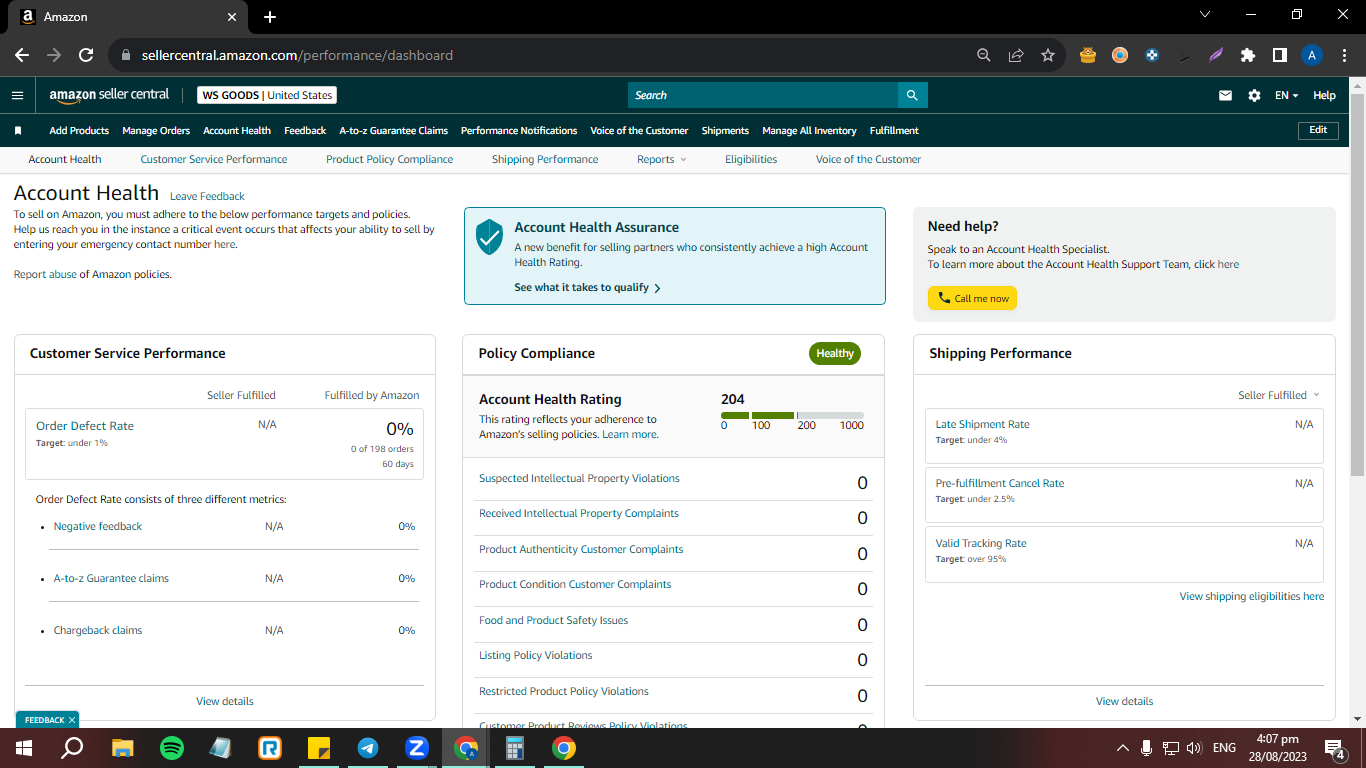
Task: Click the Edit button on the navigation bar
Action: (x=1318, y=130)
